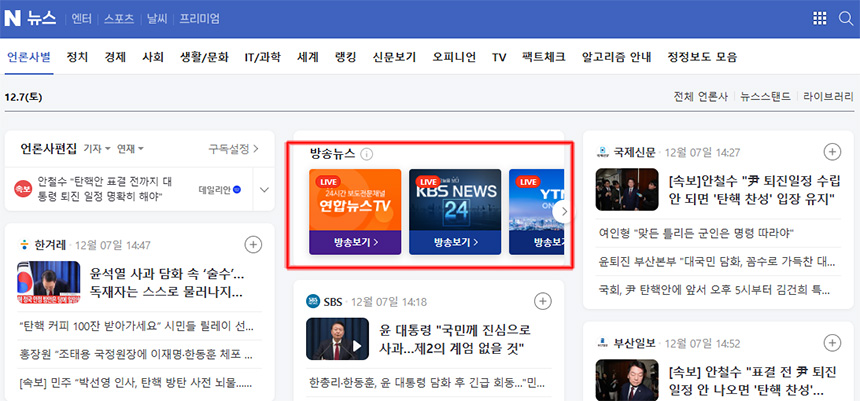Select the 랭킹 tab
The image size is (860, 401).
point(346,57)
